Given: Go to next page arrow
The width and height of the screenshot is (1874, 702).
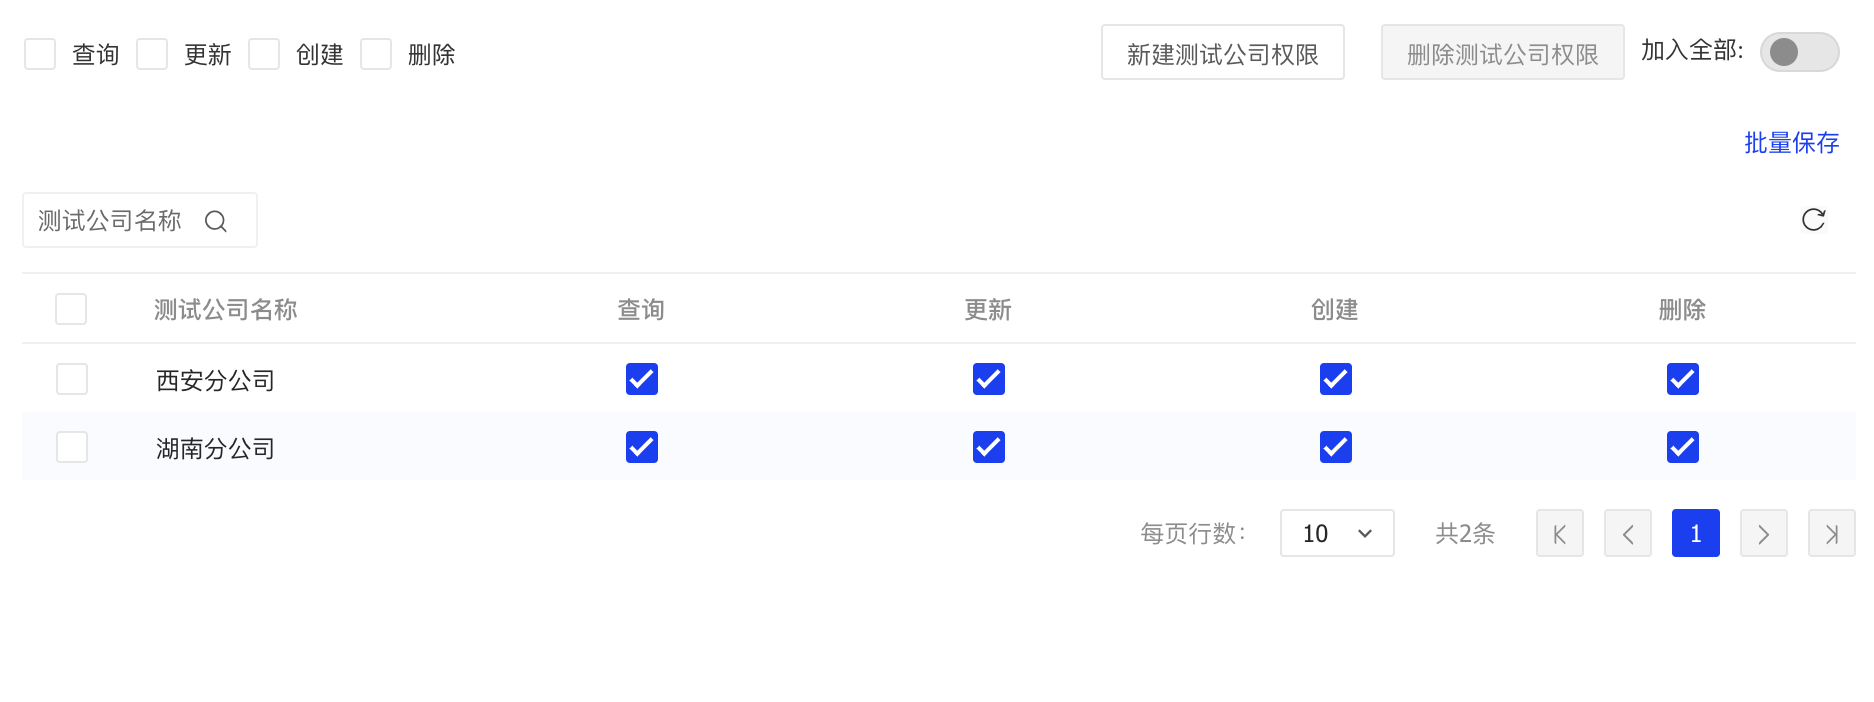Looking at the screenshot, I should click(x=1764, y=533).
